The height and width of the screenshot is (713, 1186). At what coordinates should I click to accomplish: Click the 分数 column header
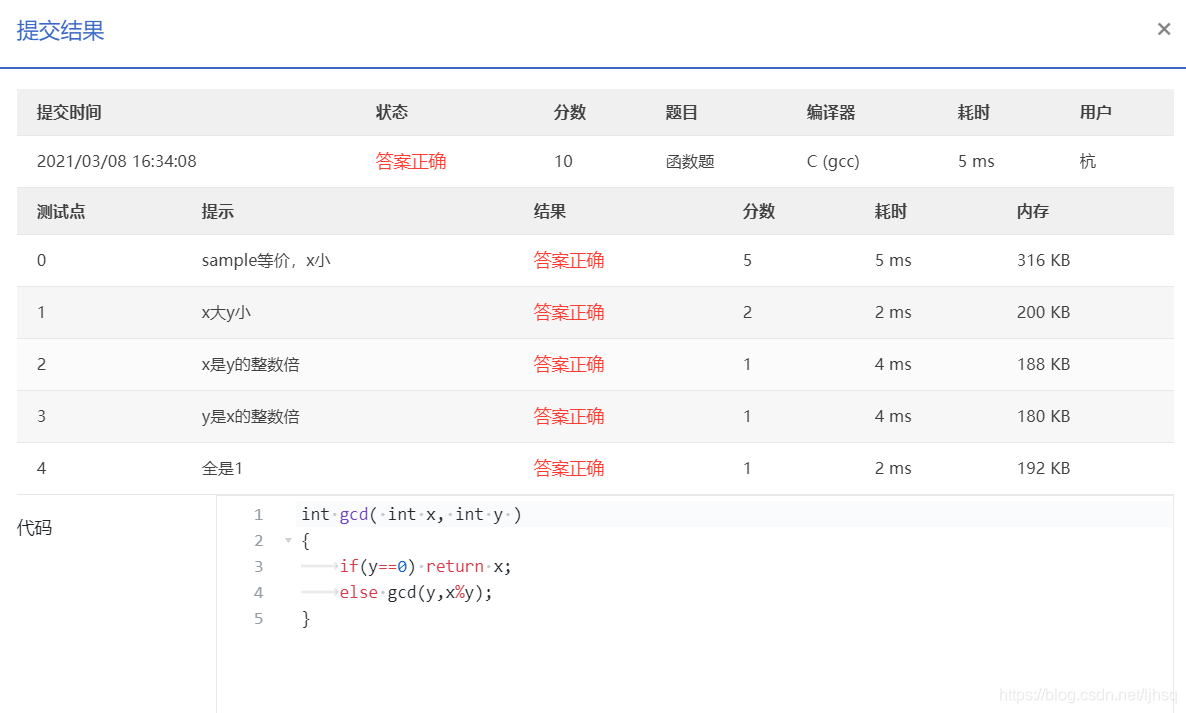[x=569, y=112]
